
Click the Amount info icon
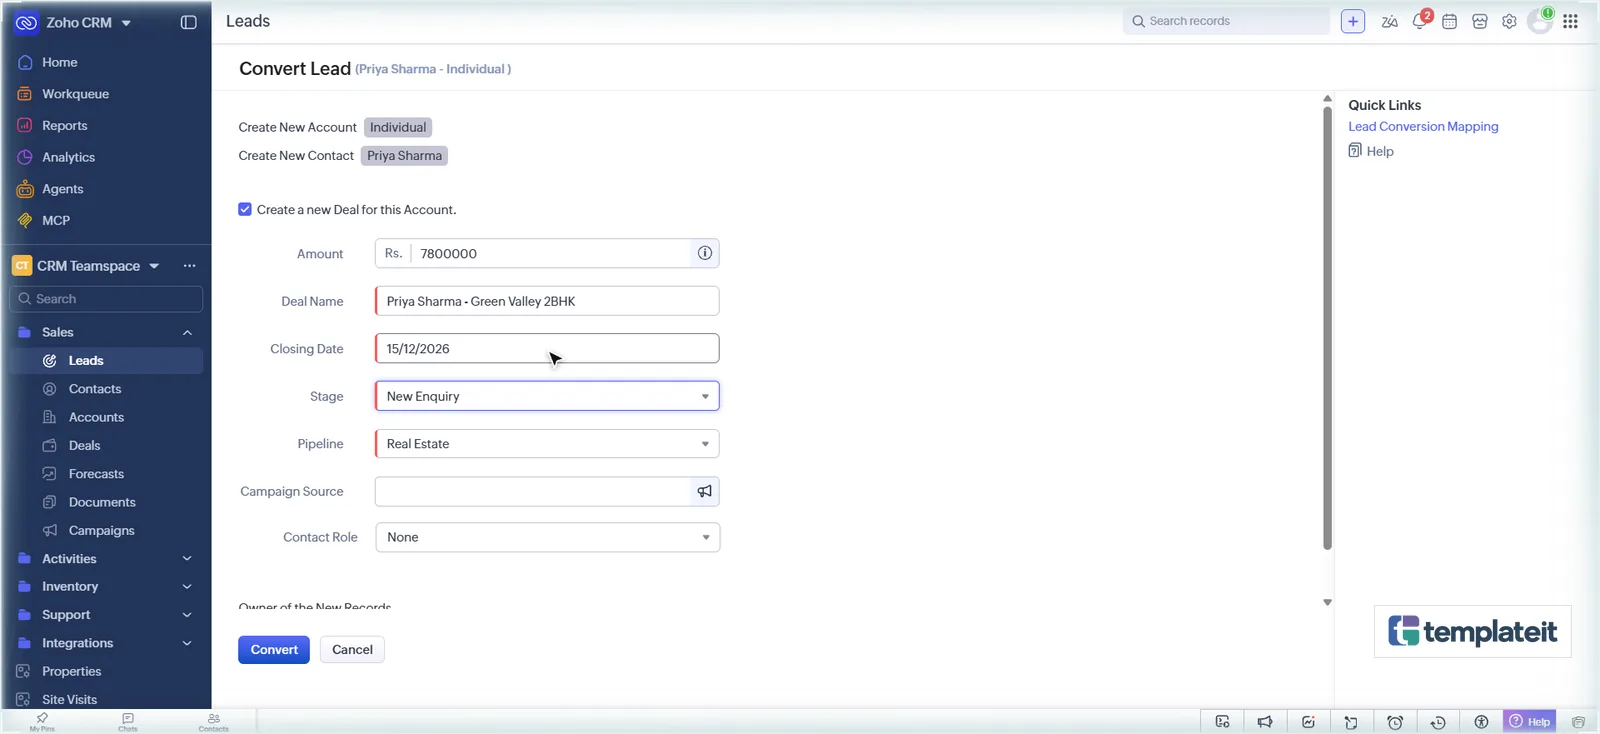(x=705, y=253)
